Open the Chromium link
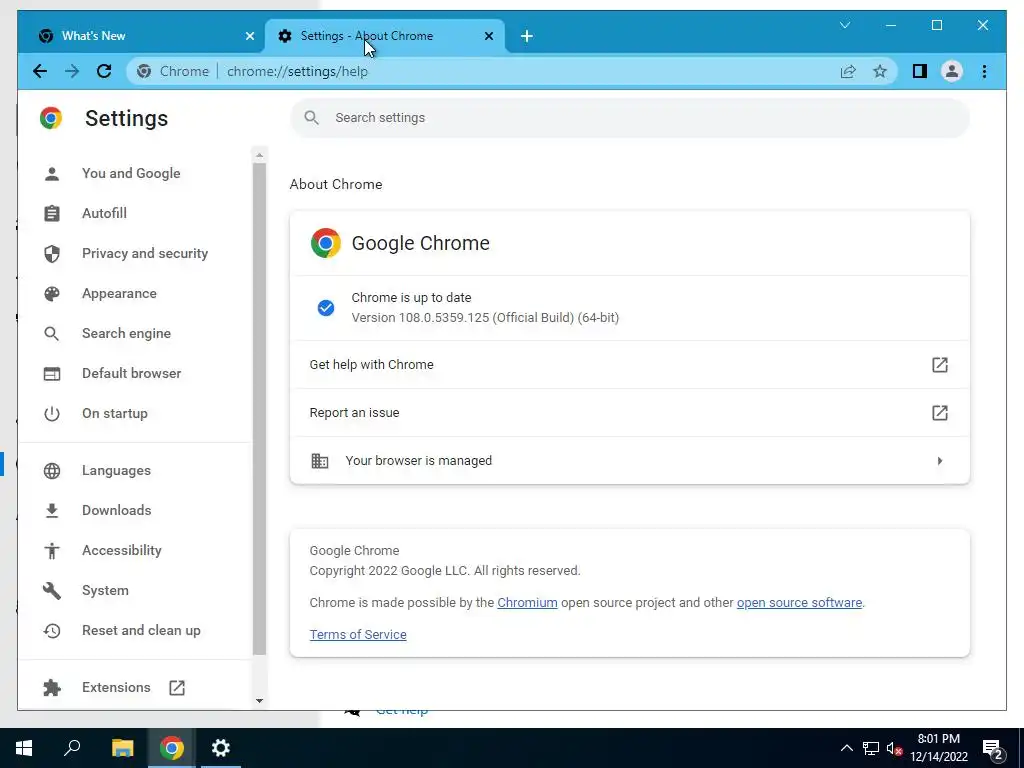The image size is (1024, 768). pyautogui.click(x=527, y=603)
